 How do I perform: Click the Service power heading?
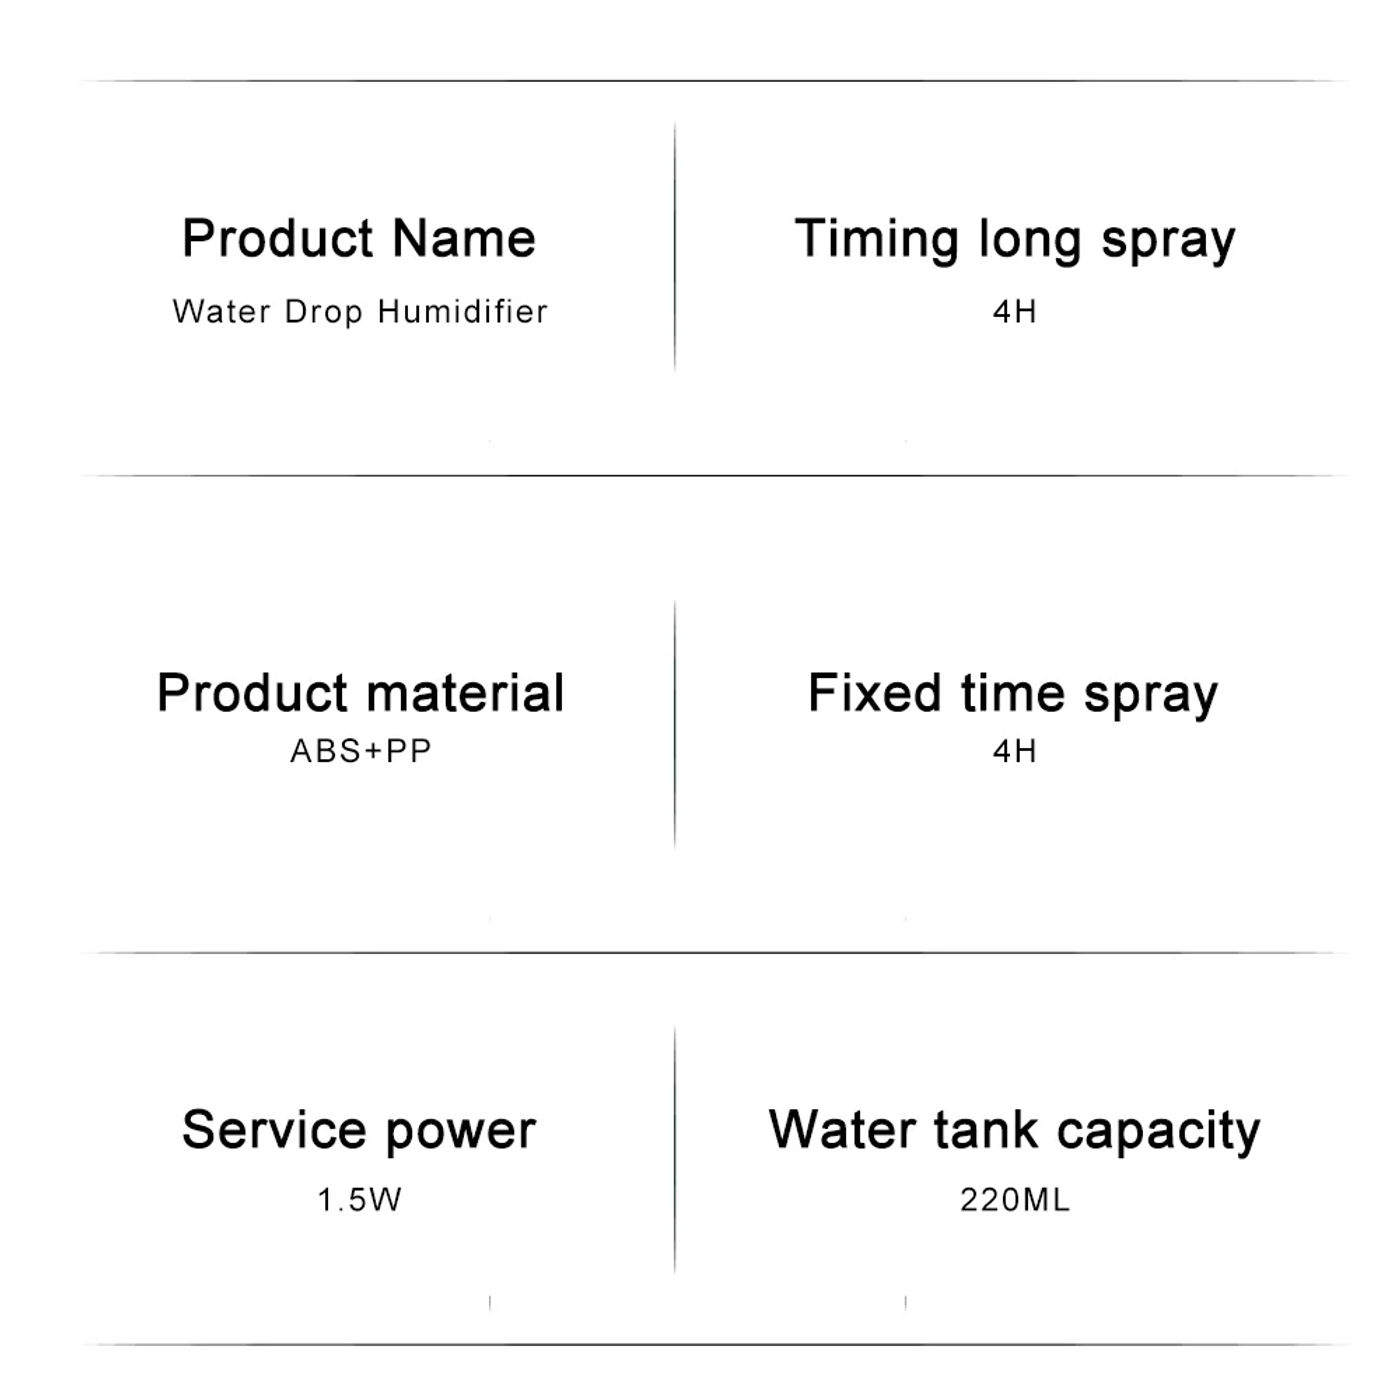359,1130
